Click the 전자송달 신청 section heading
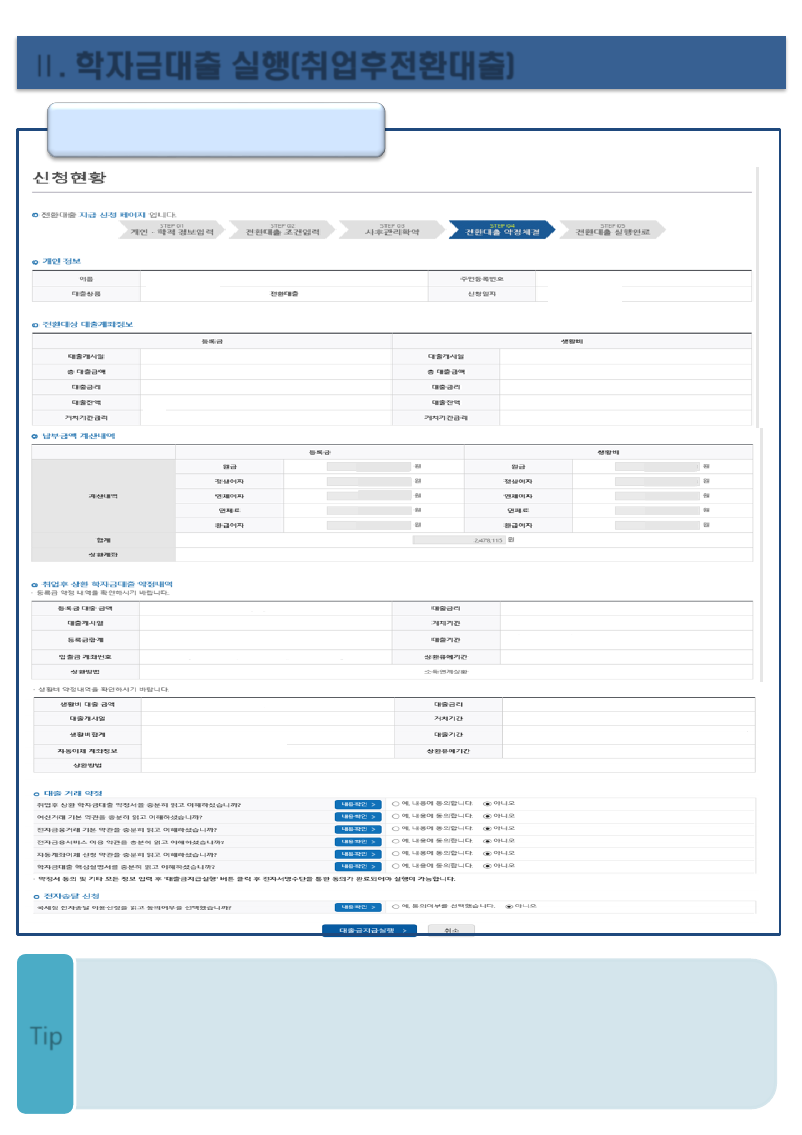 [71, 896]
